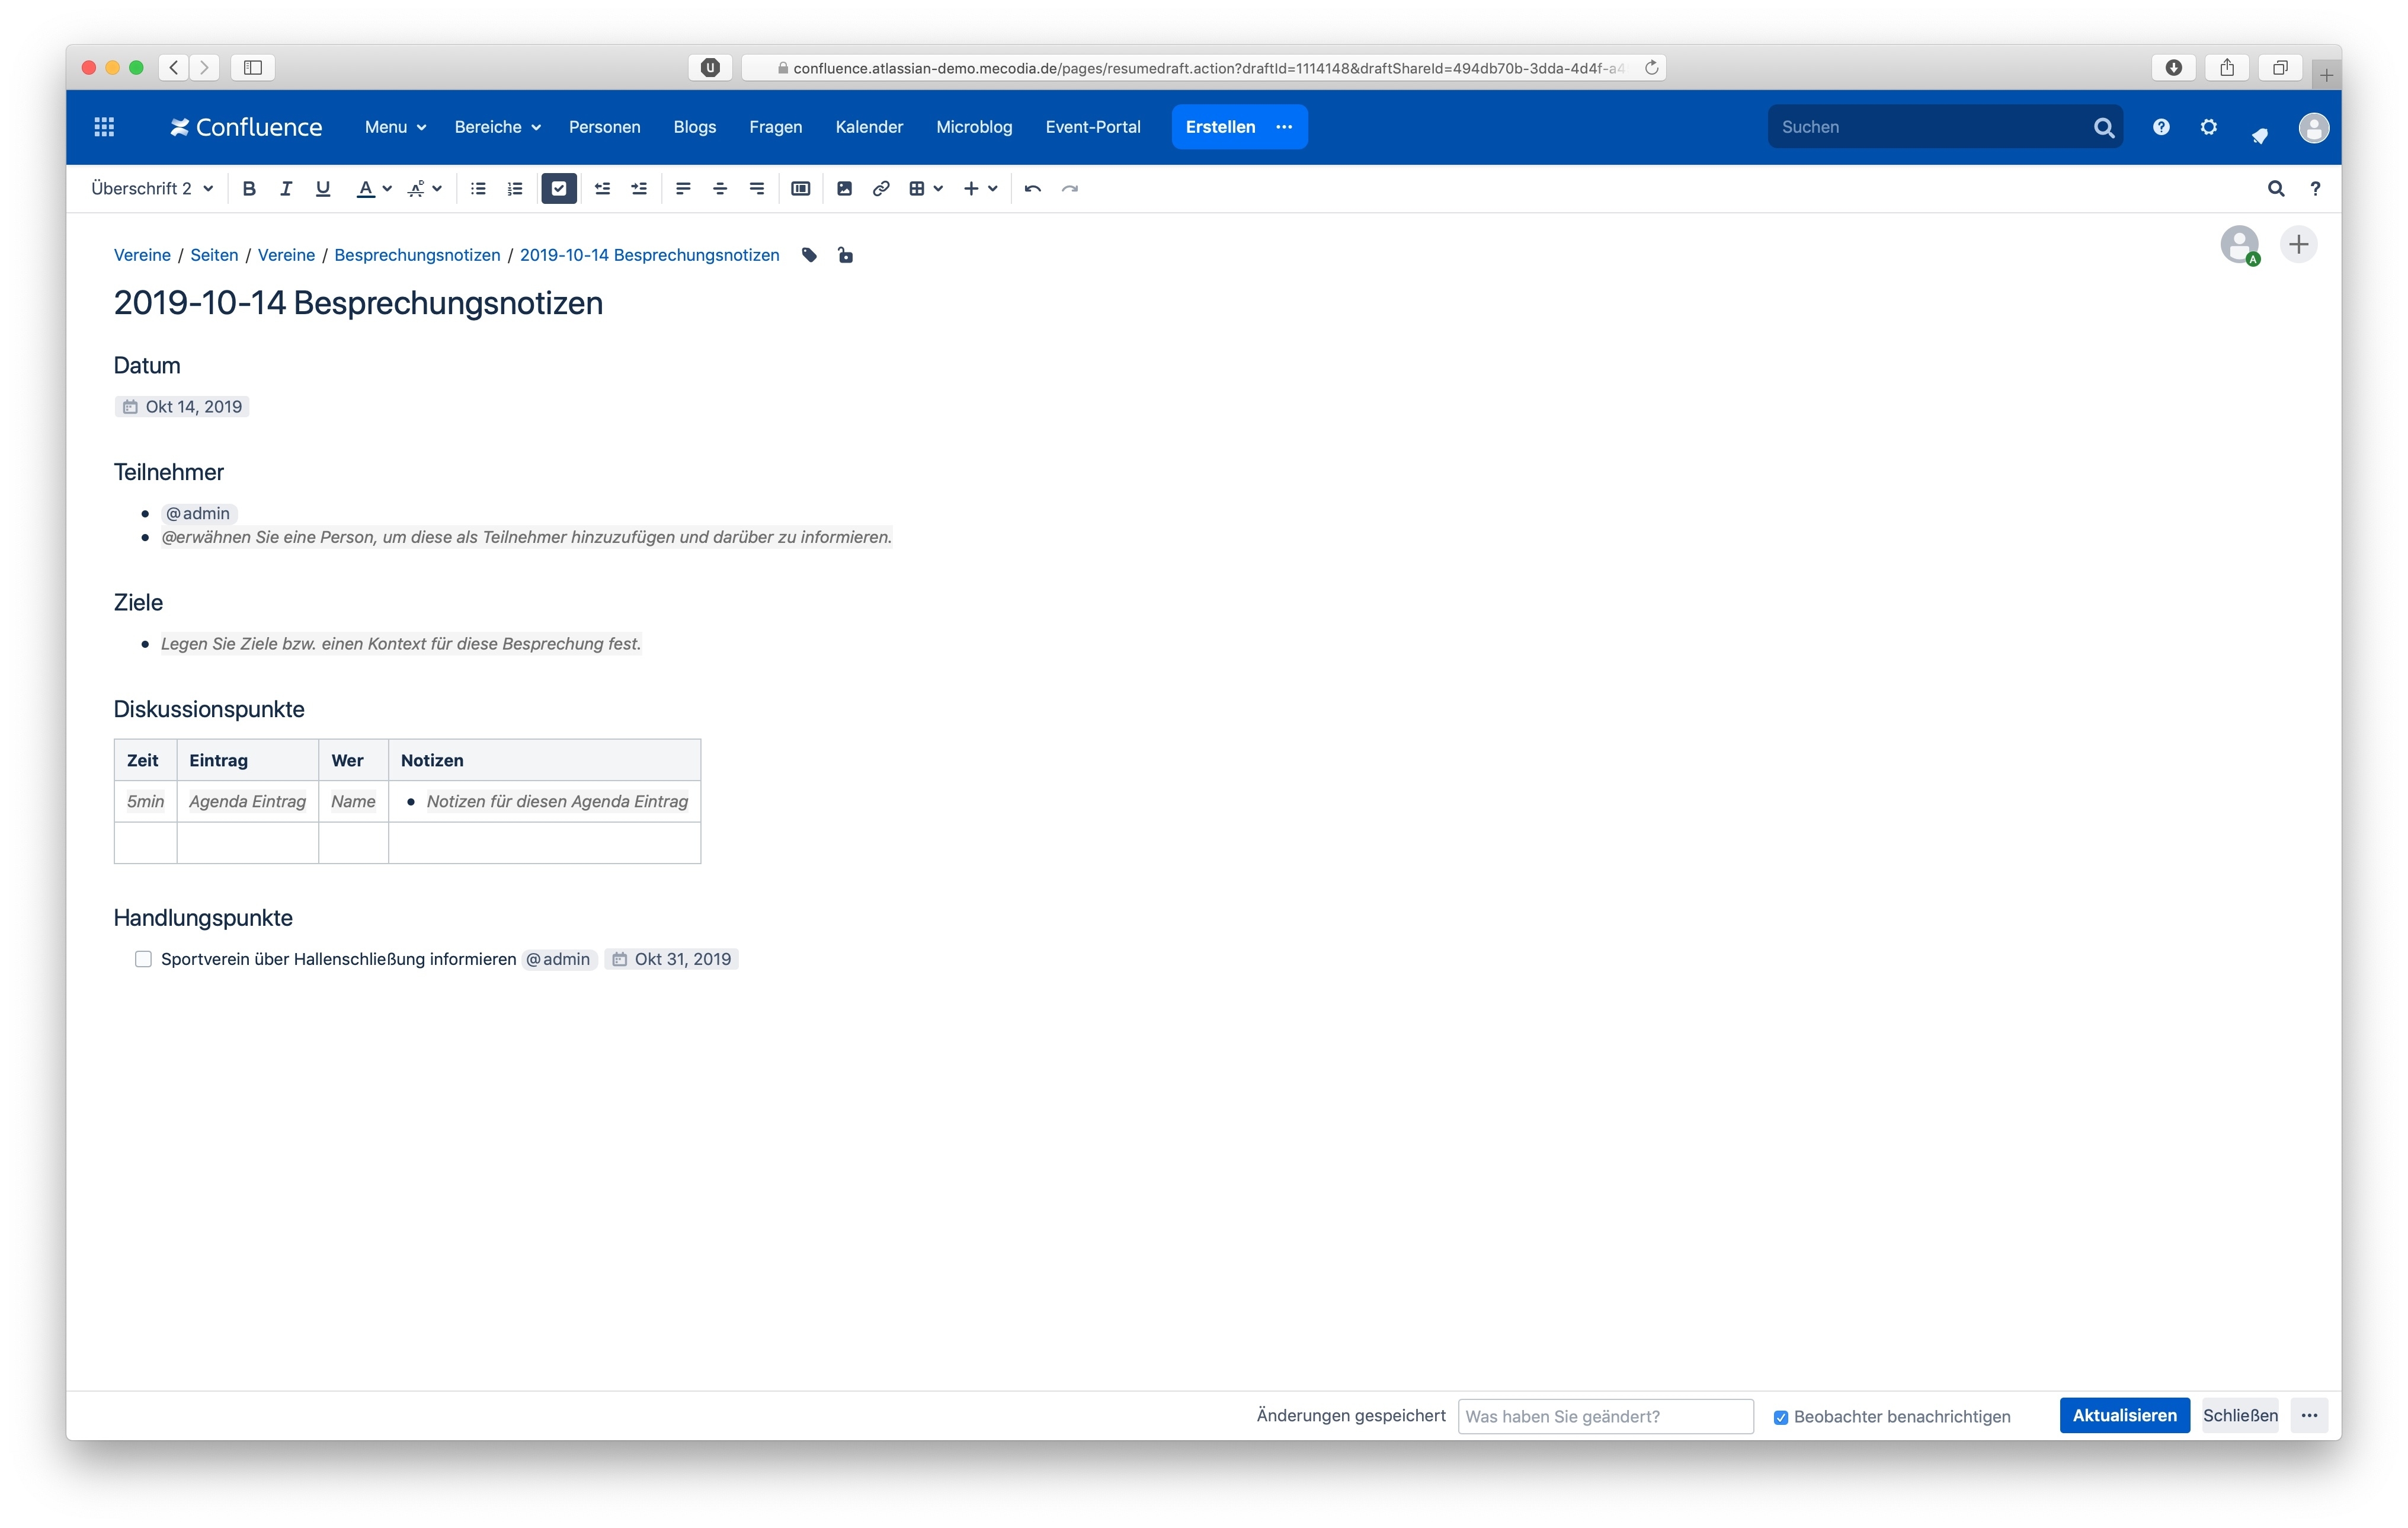Screen dimensions: 2408x1528
Task: Open the Kalender menu item
Action: 868,127
